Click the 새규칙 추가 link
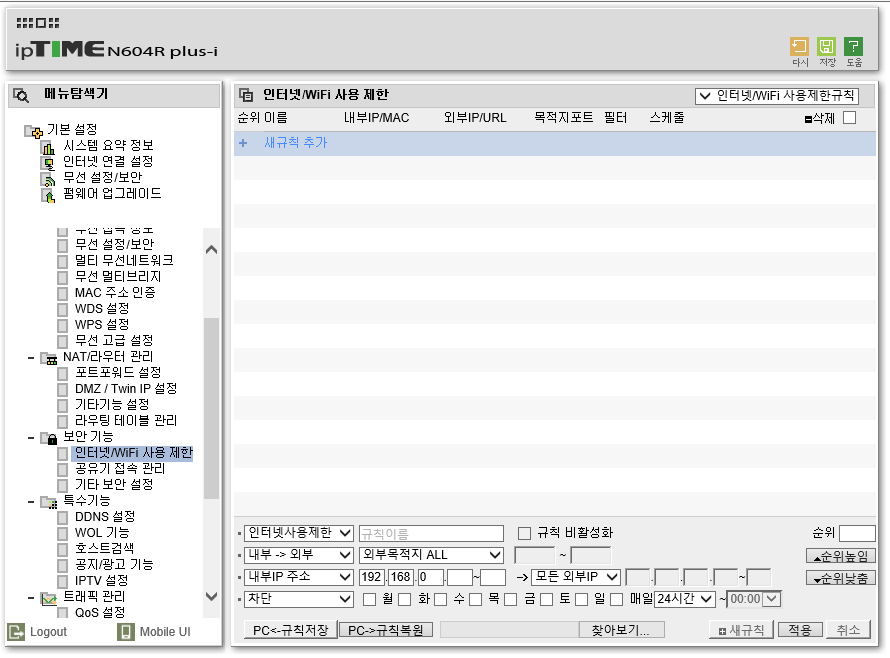The height and width of the screenshot is (658, 890). click(x=296, y=143)
